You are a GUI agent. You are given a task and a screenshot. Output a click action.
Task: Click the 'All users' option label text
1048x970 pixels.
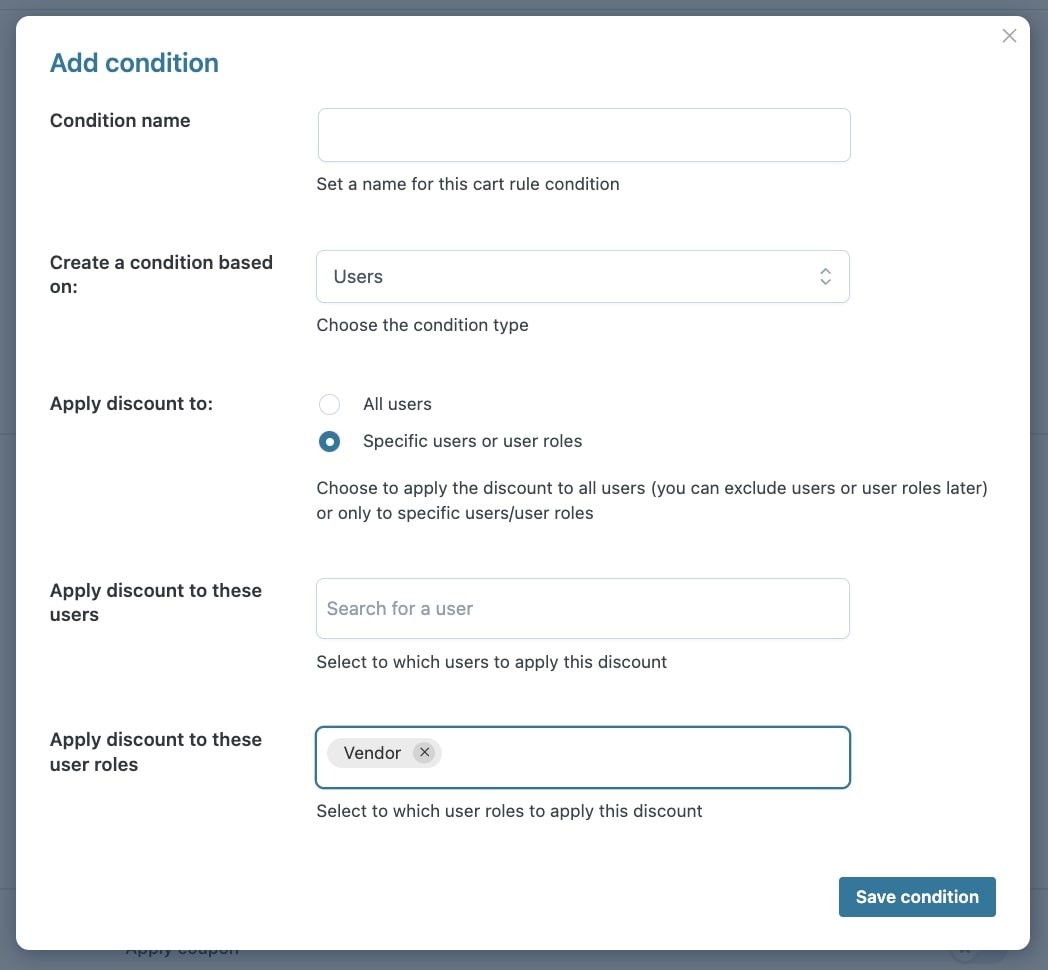[x=397, y=404]
